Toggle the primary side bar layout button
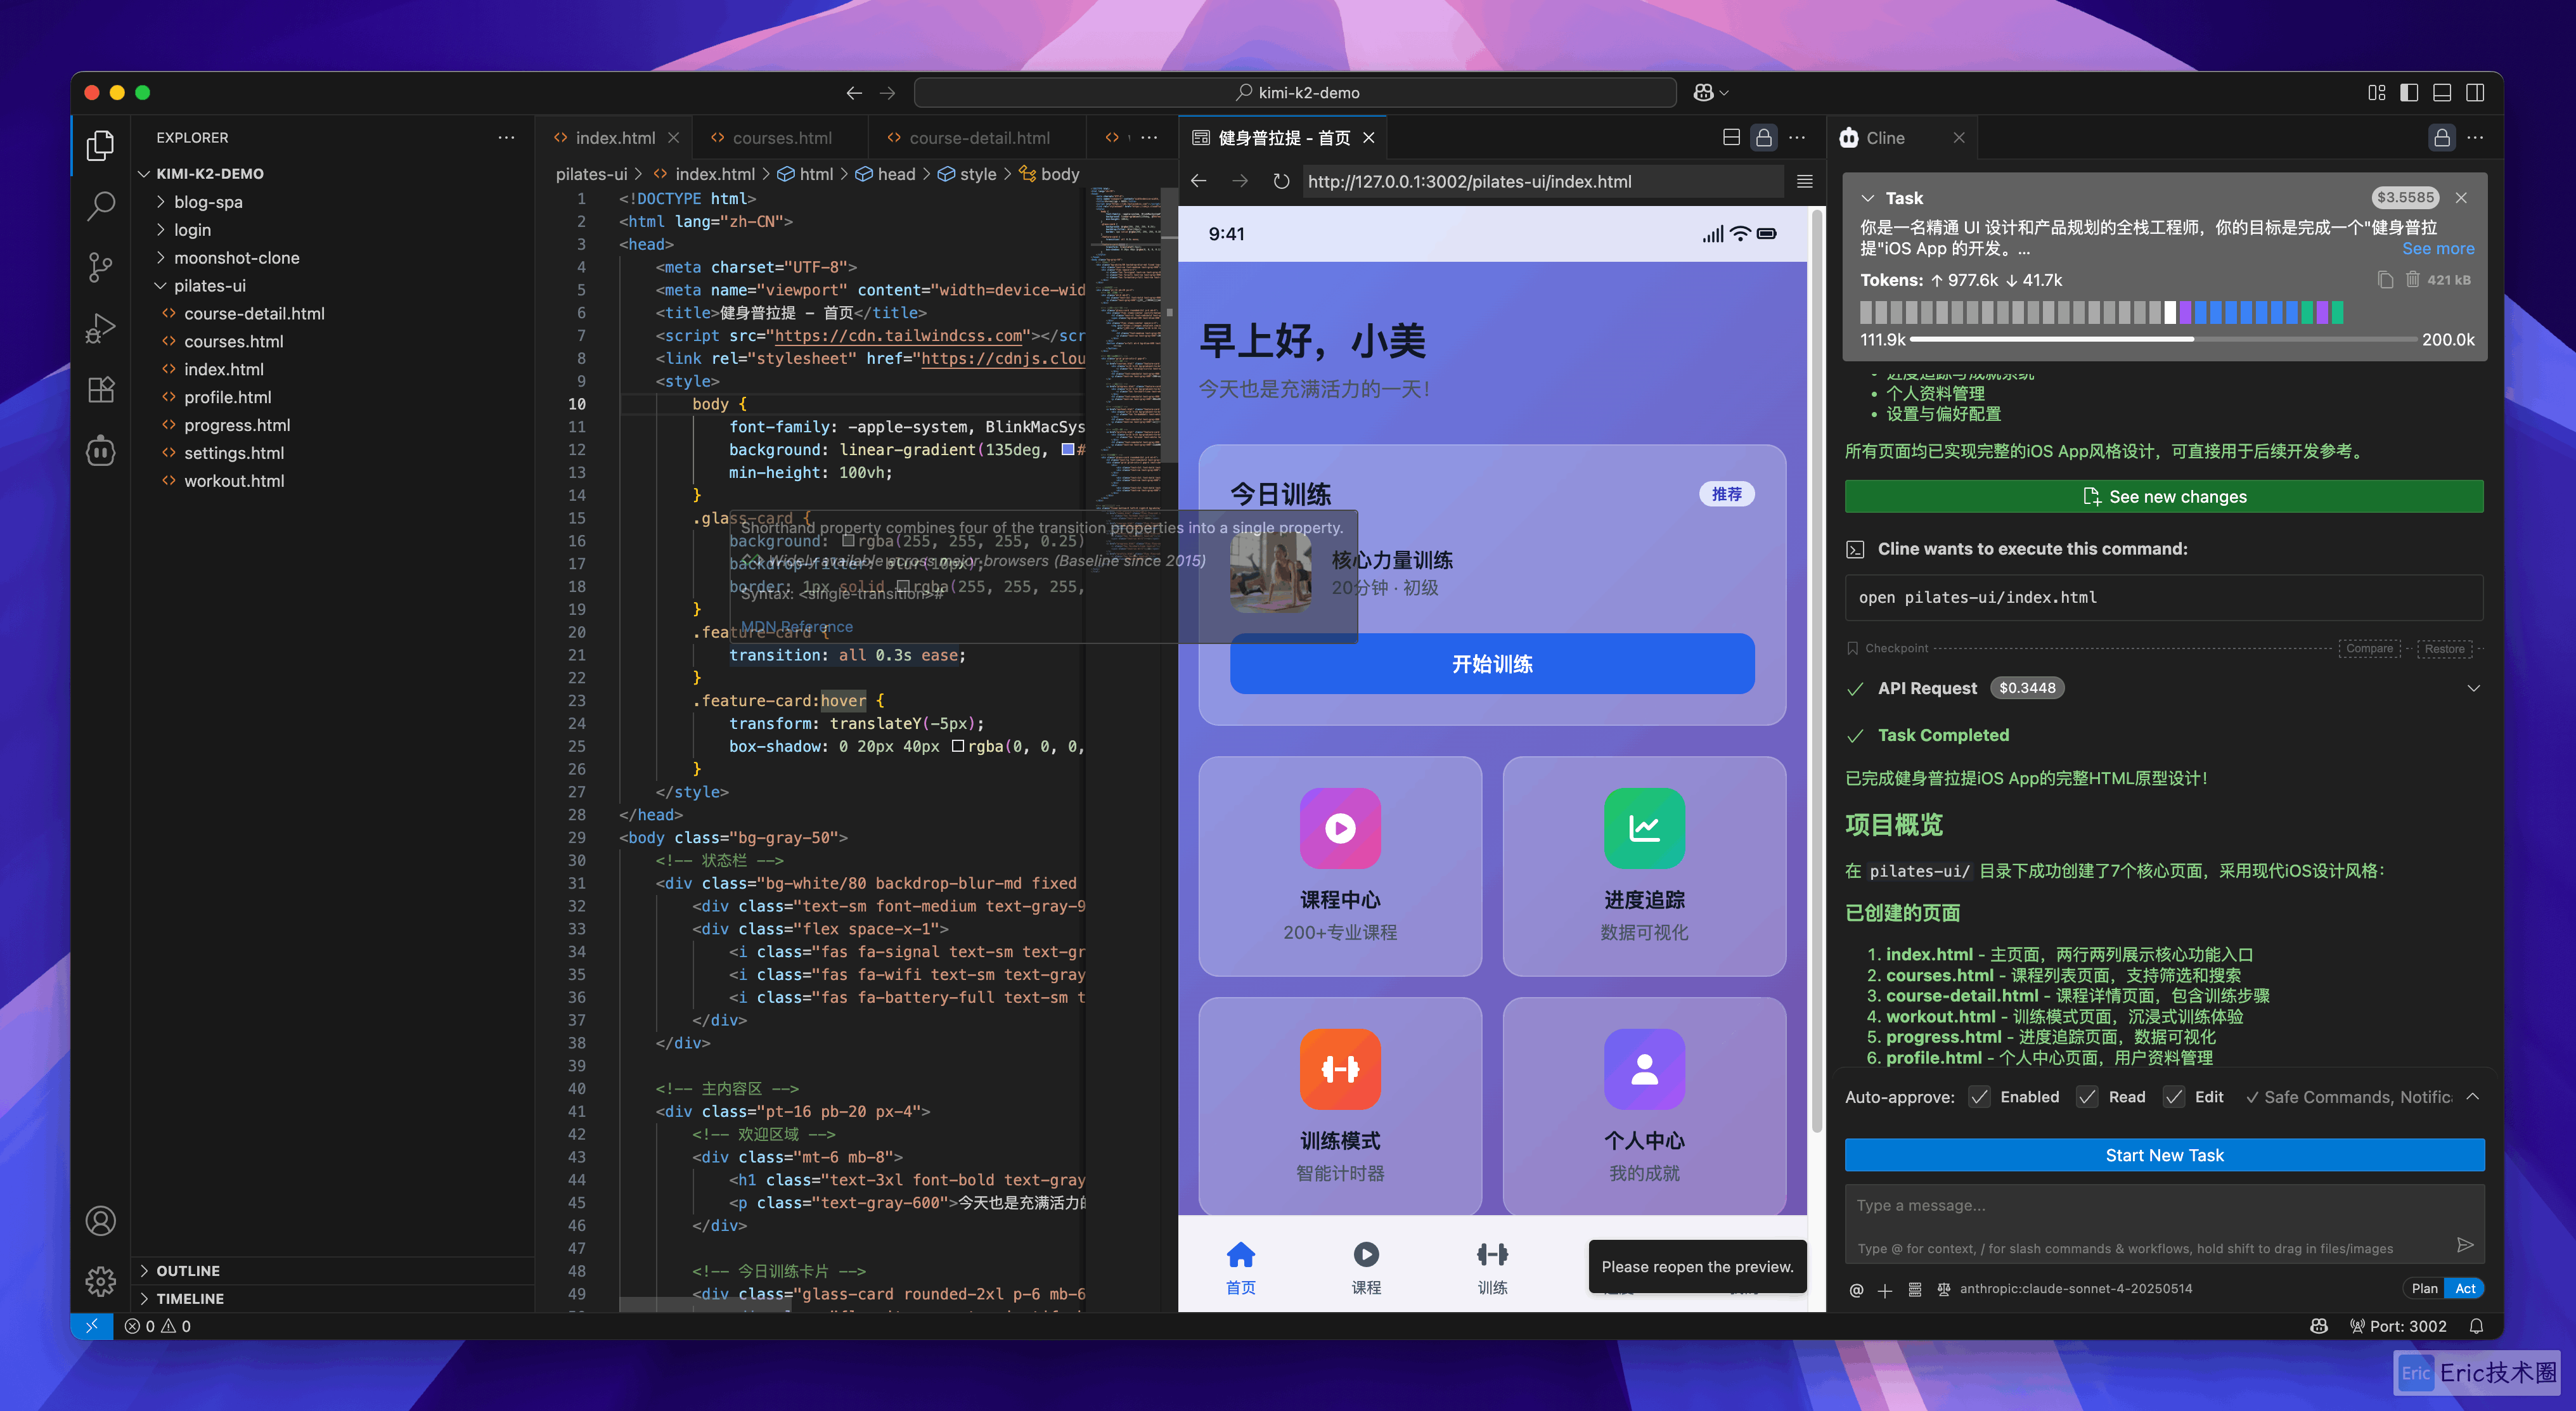This screenshot has width=2576, height=1411. (x=2408, y=92)
